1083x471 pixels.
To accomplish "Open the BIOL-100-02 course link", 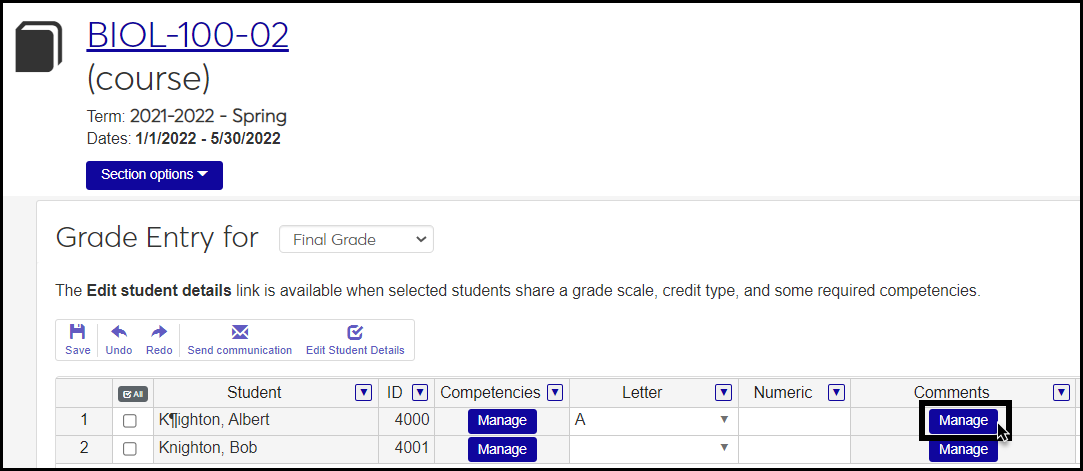I will point(188,35).
